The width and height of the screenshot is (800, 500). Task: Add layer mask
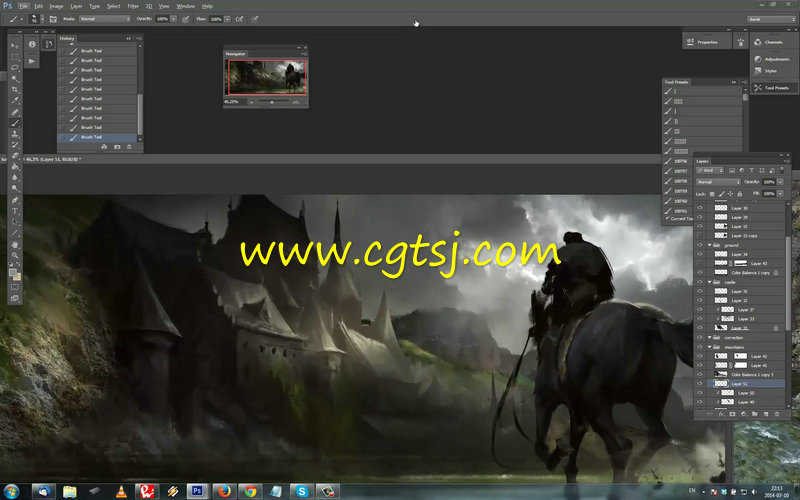pyautogui.click(x=732, y=414)
